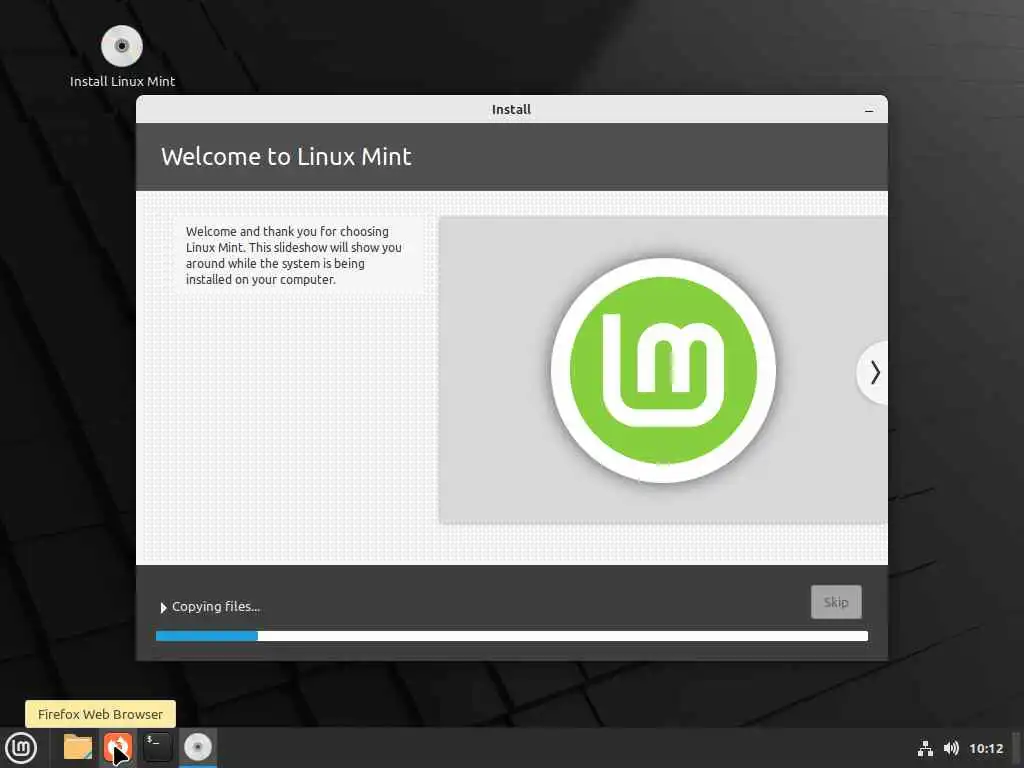Advance the slideshow with the right arrow
The width and height of the screenshot is (1024, 768).
tap(874, 373)
